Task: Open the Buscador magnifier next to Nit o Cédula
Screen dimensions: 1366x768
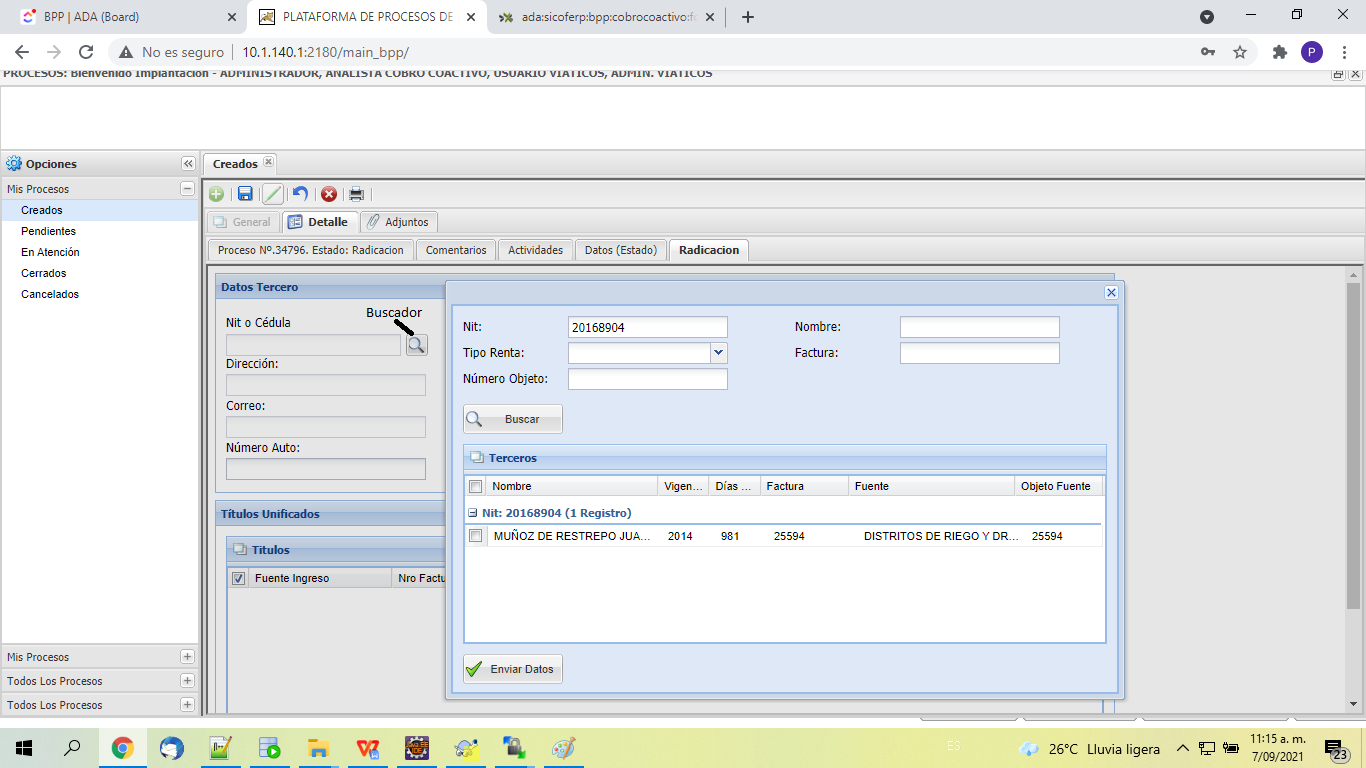Action: 416,345
